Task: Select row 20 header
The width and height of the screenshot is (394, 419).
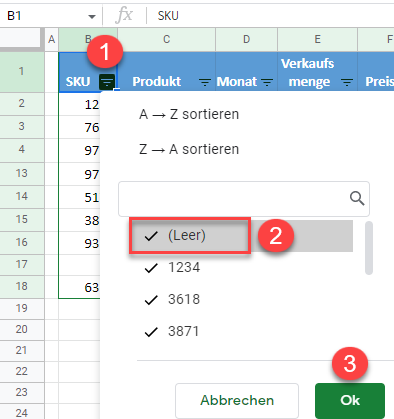Action: tap(22, 329)
